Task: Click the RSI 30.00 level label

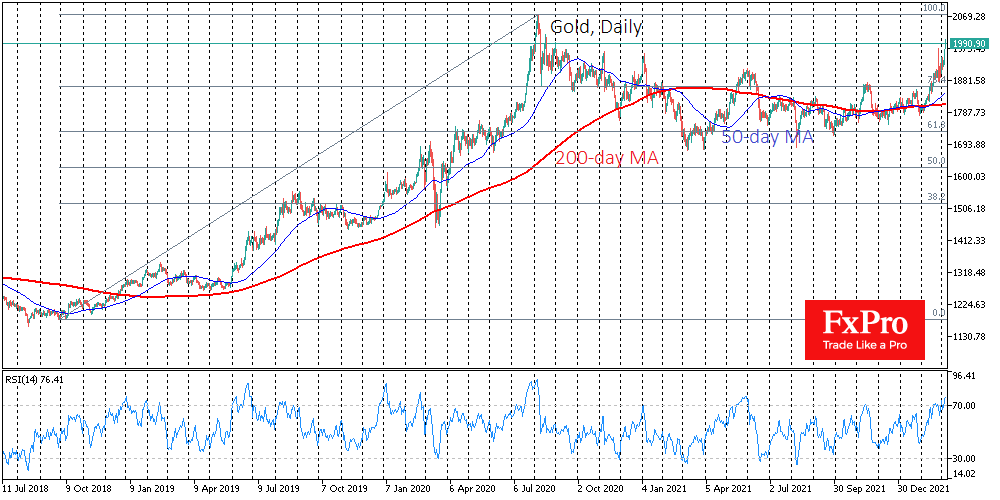Action: tap(965, 458)
